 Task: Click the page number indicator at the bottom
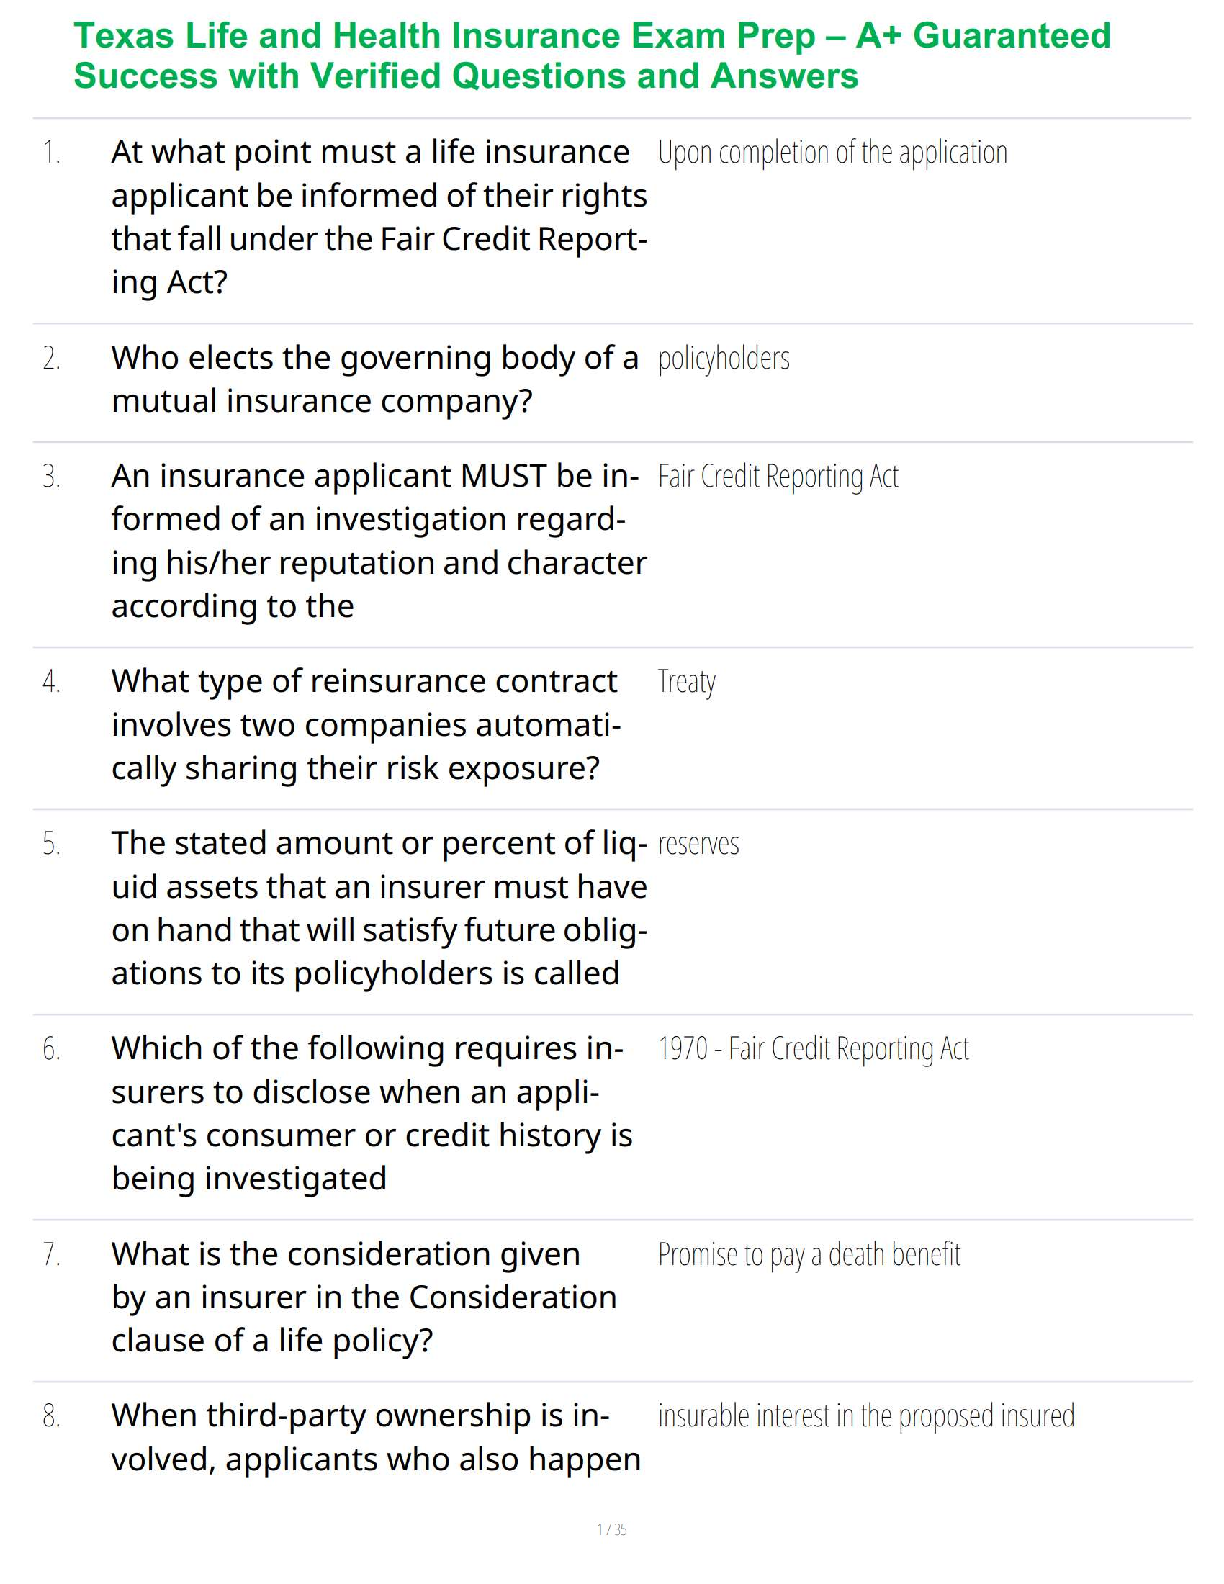tap(611, 1529)
